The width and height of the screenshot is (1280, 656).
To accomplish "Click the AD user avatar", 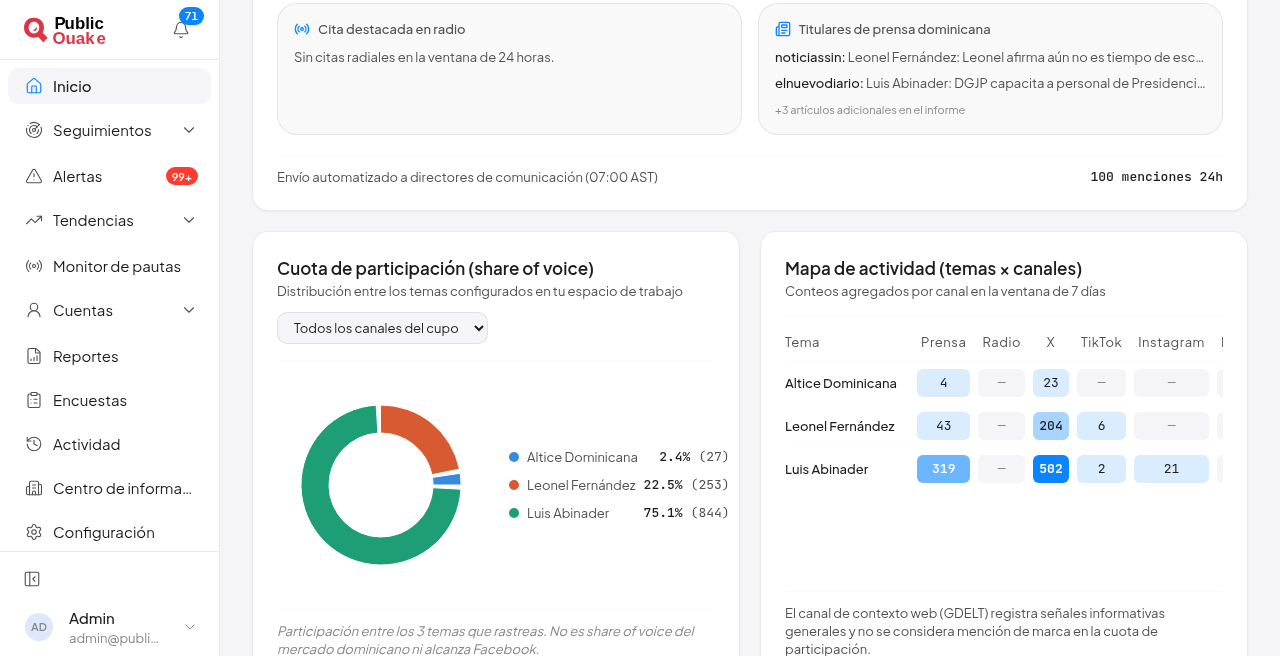I will [39, 627].
